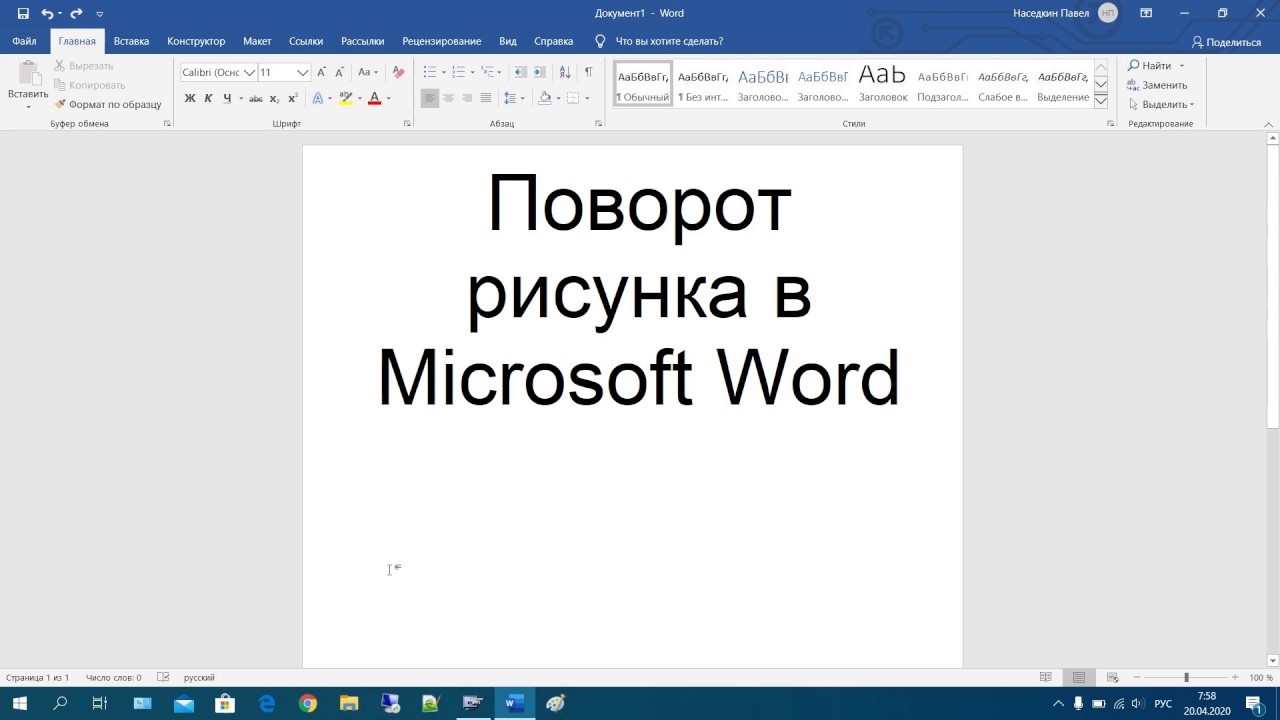Toggle the left align paragraph button
Screen dimensions: 1280x720
[x=429, y=98]
